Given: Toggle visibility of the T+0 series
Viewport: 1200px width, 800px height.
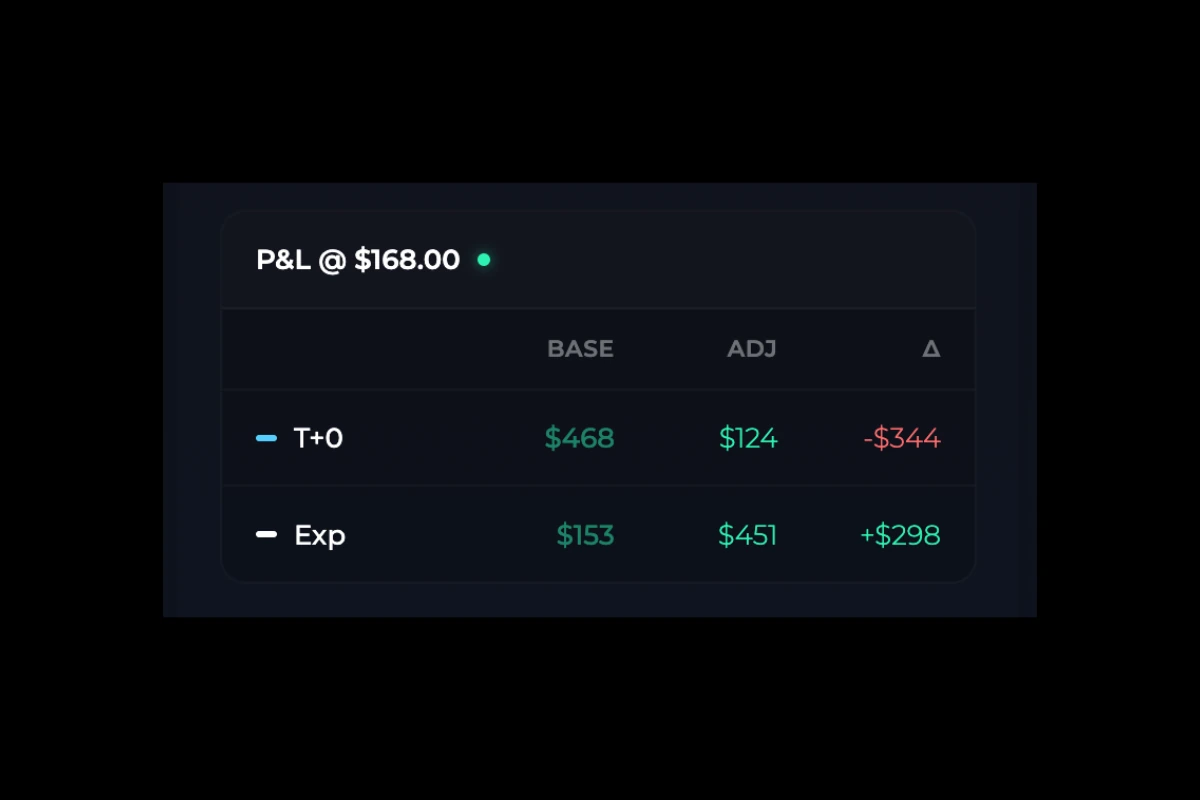Looking at the screenshot, I should pyautogui.click(x=264, y=437).
